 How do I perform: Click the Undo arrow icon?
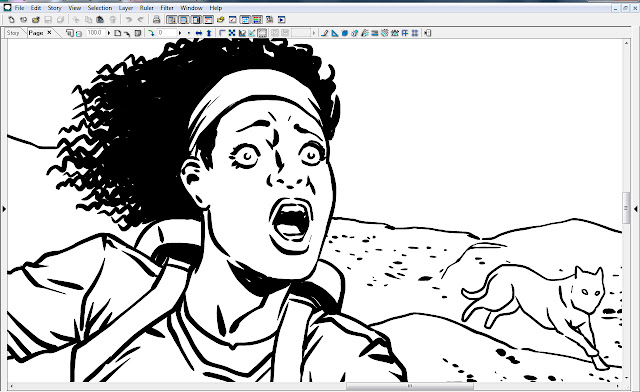(x=129, y=20)
